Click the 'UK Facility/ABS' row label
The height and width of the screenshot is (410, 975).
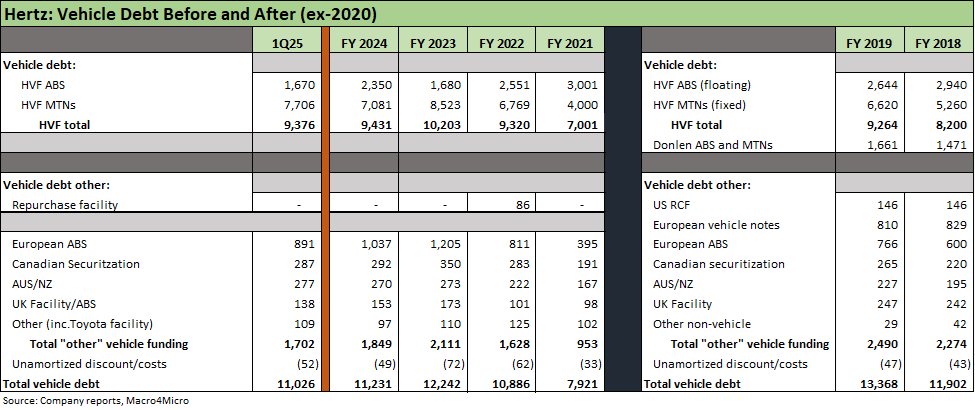point(54,304)
